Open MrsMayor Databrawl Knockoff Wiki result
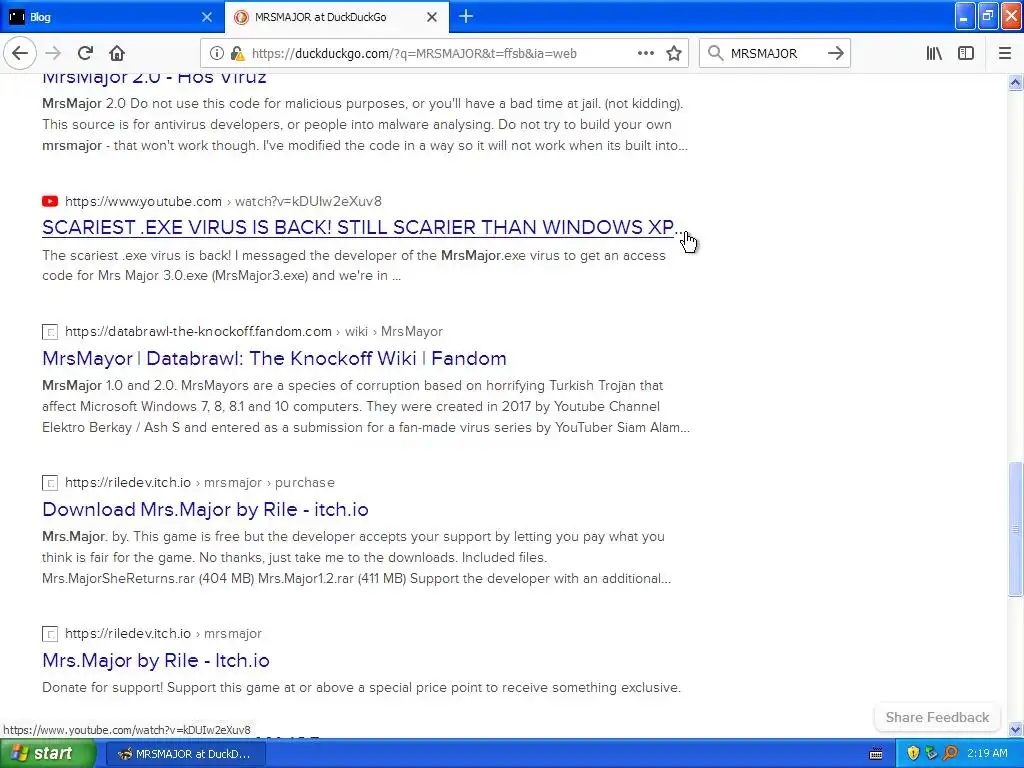1024x768 pixels. (274, 359)
